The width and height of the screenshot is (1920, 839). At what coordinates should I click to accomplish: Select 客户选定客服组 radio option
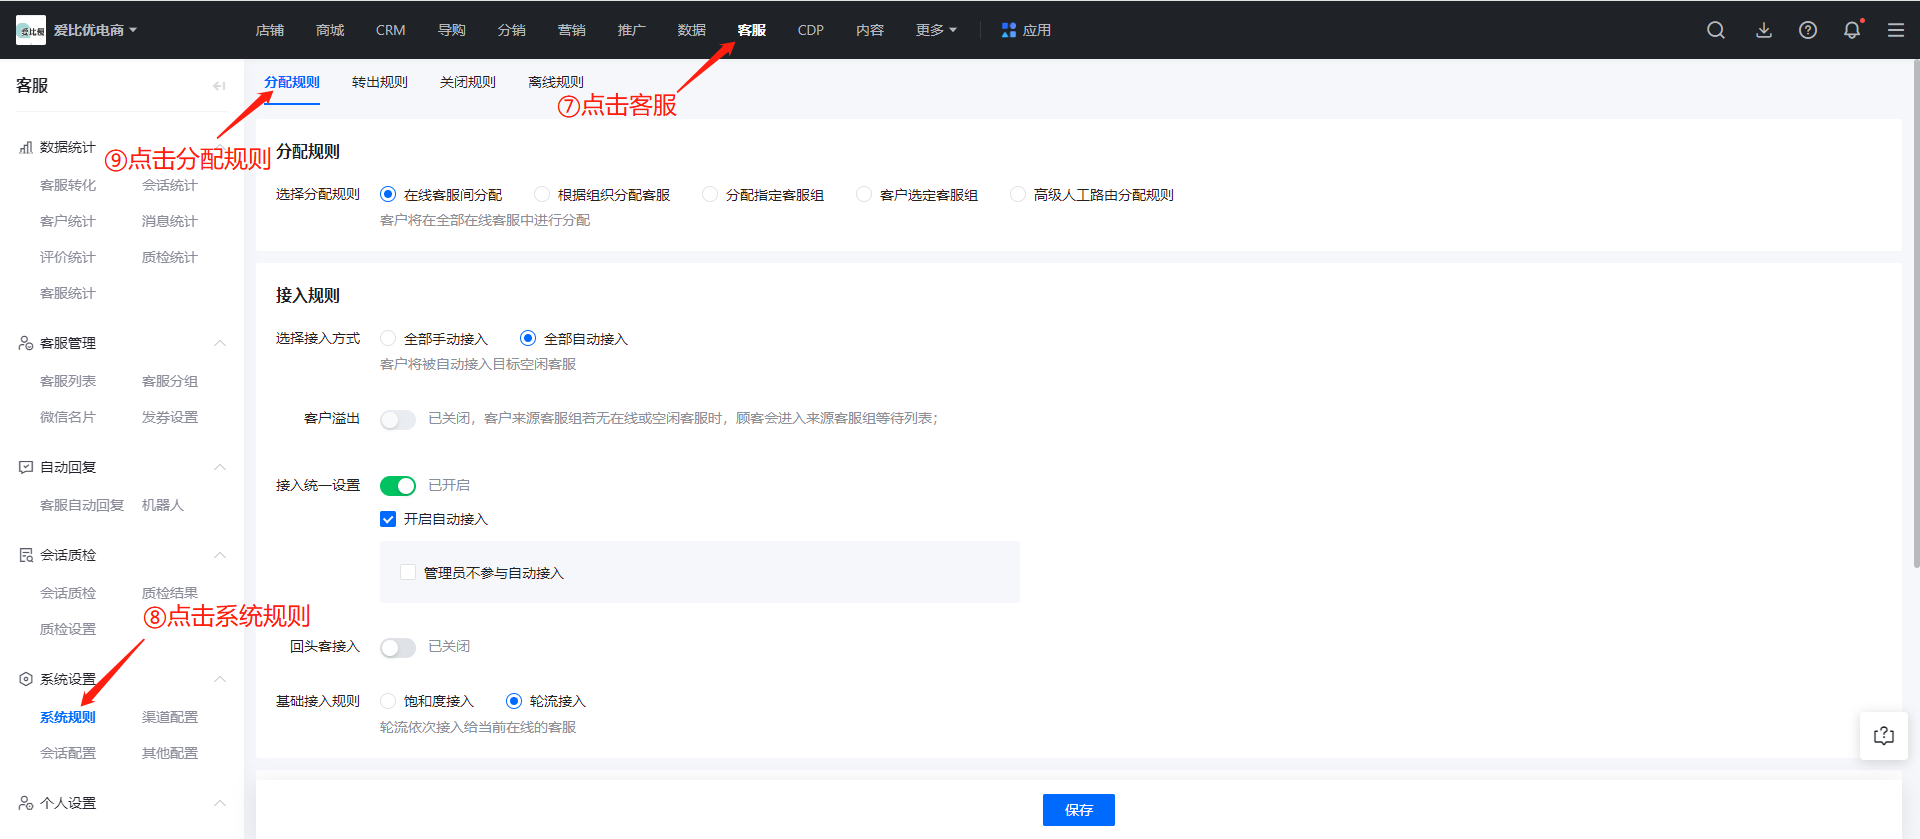pos(864,194)
